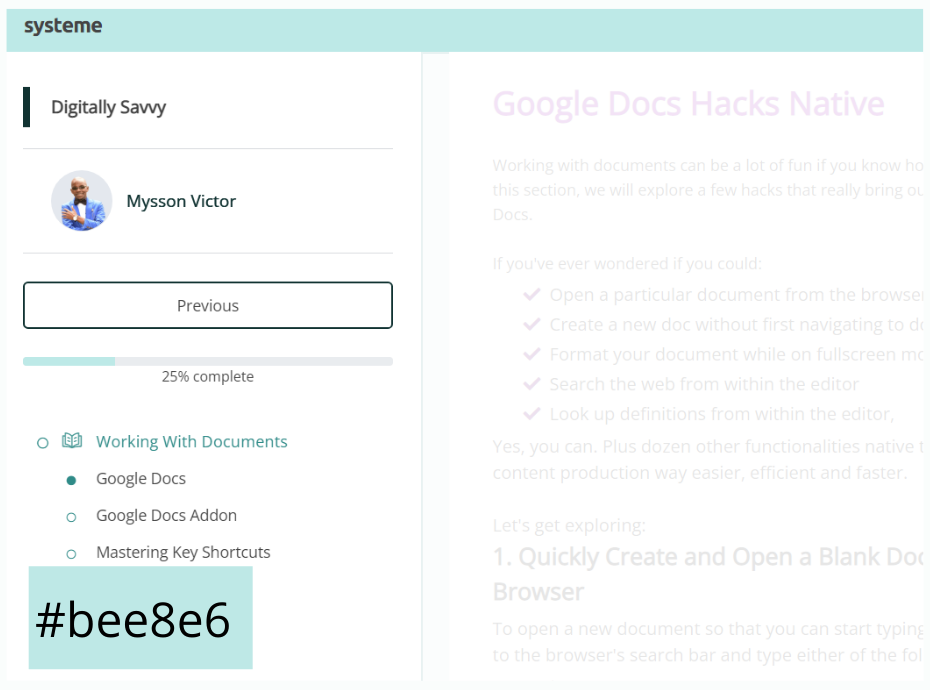Go back with the Previous button
Viewport: 930px width, 690px height.
(208, 306)
